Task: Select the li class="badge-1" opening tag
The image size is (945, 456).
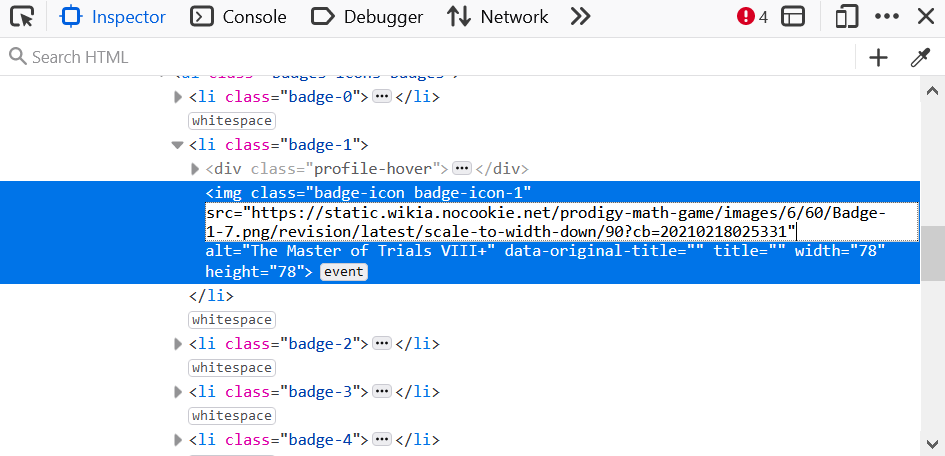Action: pyautogui.click(x=278, y=145)
